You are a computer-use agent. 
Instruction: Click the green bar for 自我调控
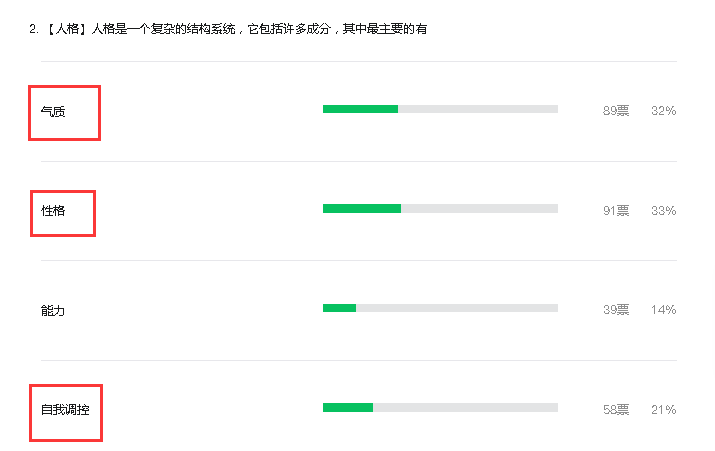tap(348, 407)
